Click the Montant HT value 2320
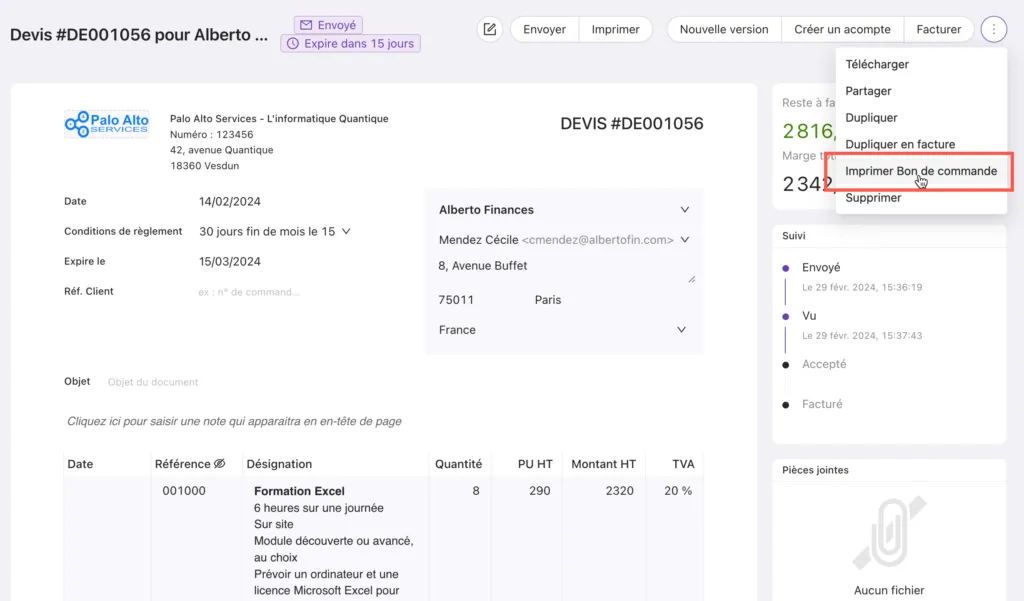This screenshot has height=601, width=1024. click(x=619, y=491)
